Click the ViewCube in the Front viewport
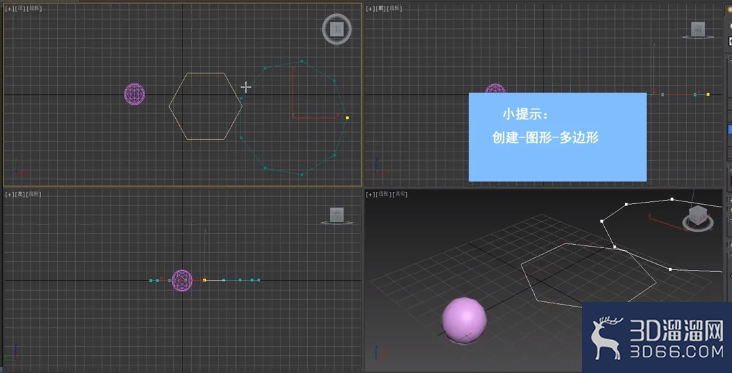This screenshot has width=732, height=373. click(x=698, y=29)
